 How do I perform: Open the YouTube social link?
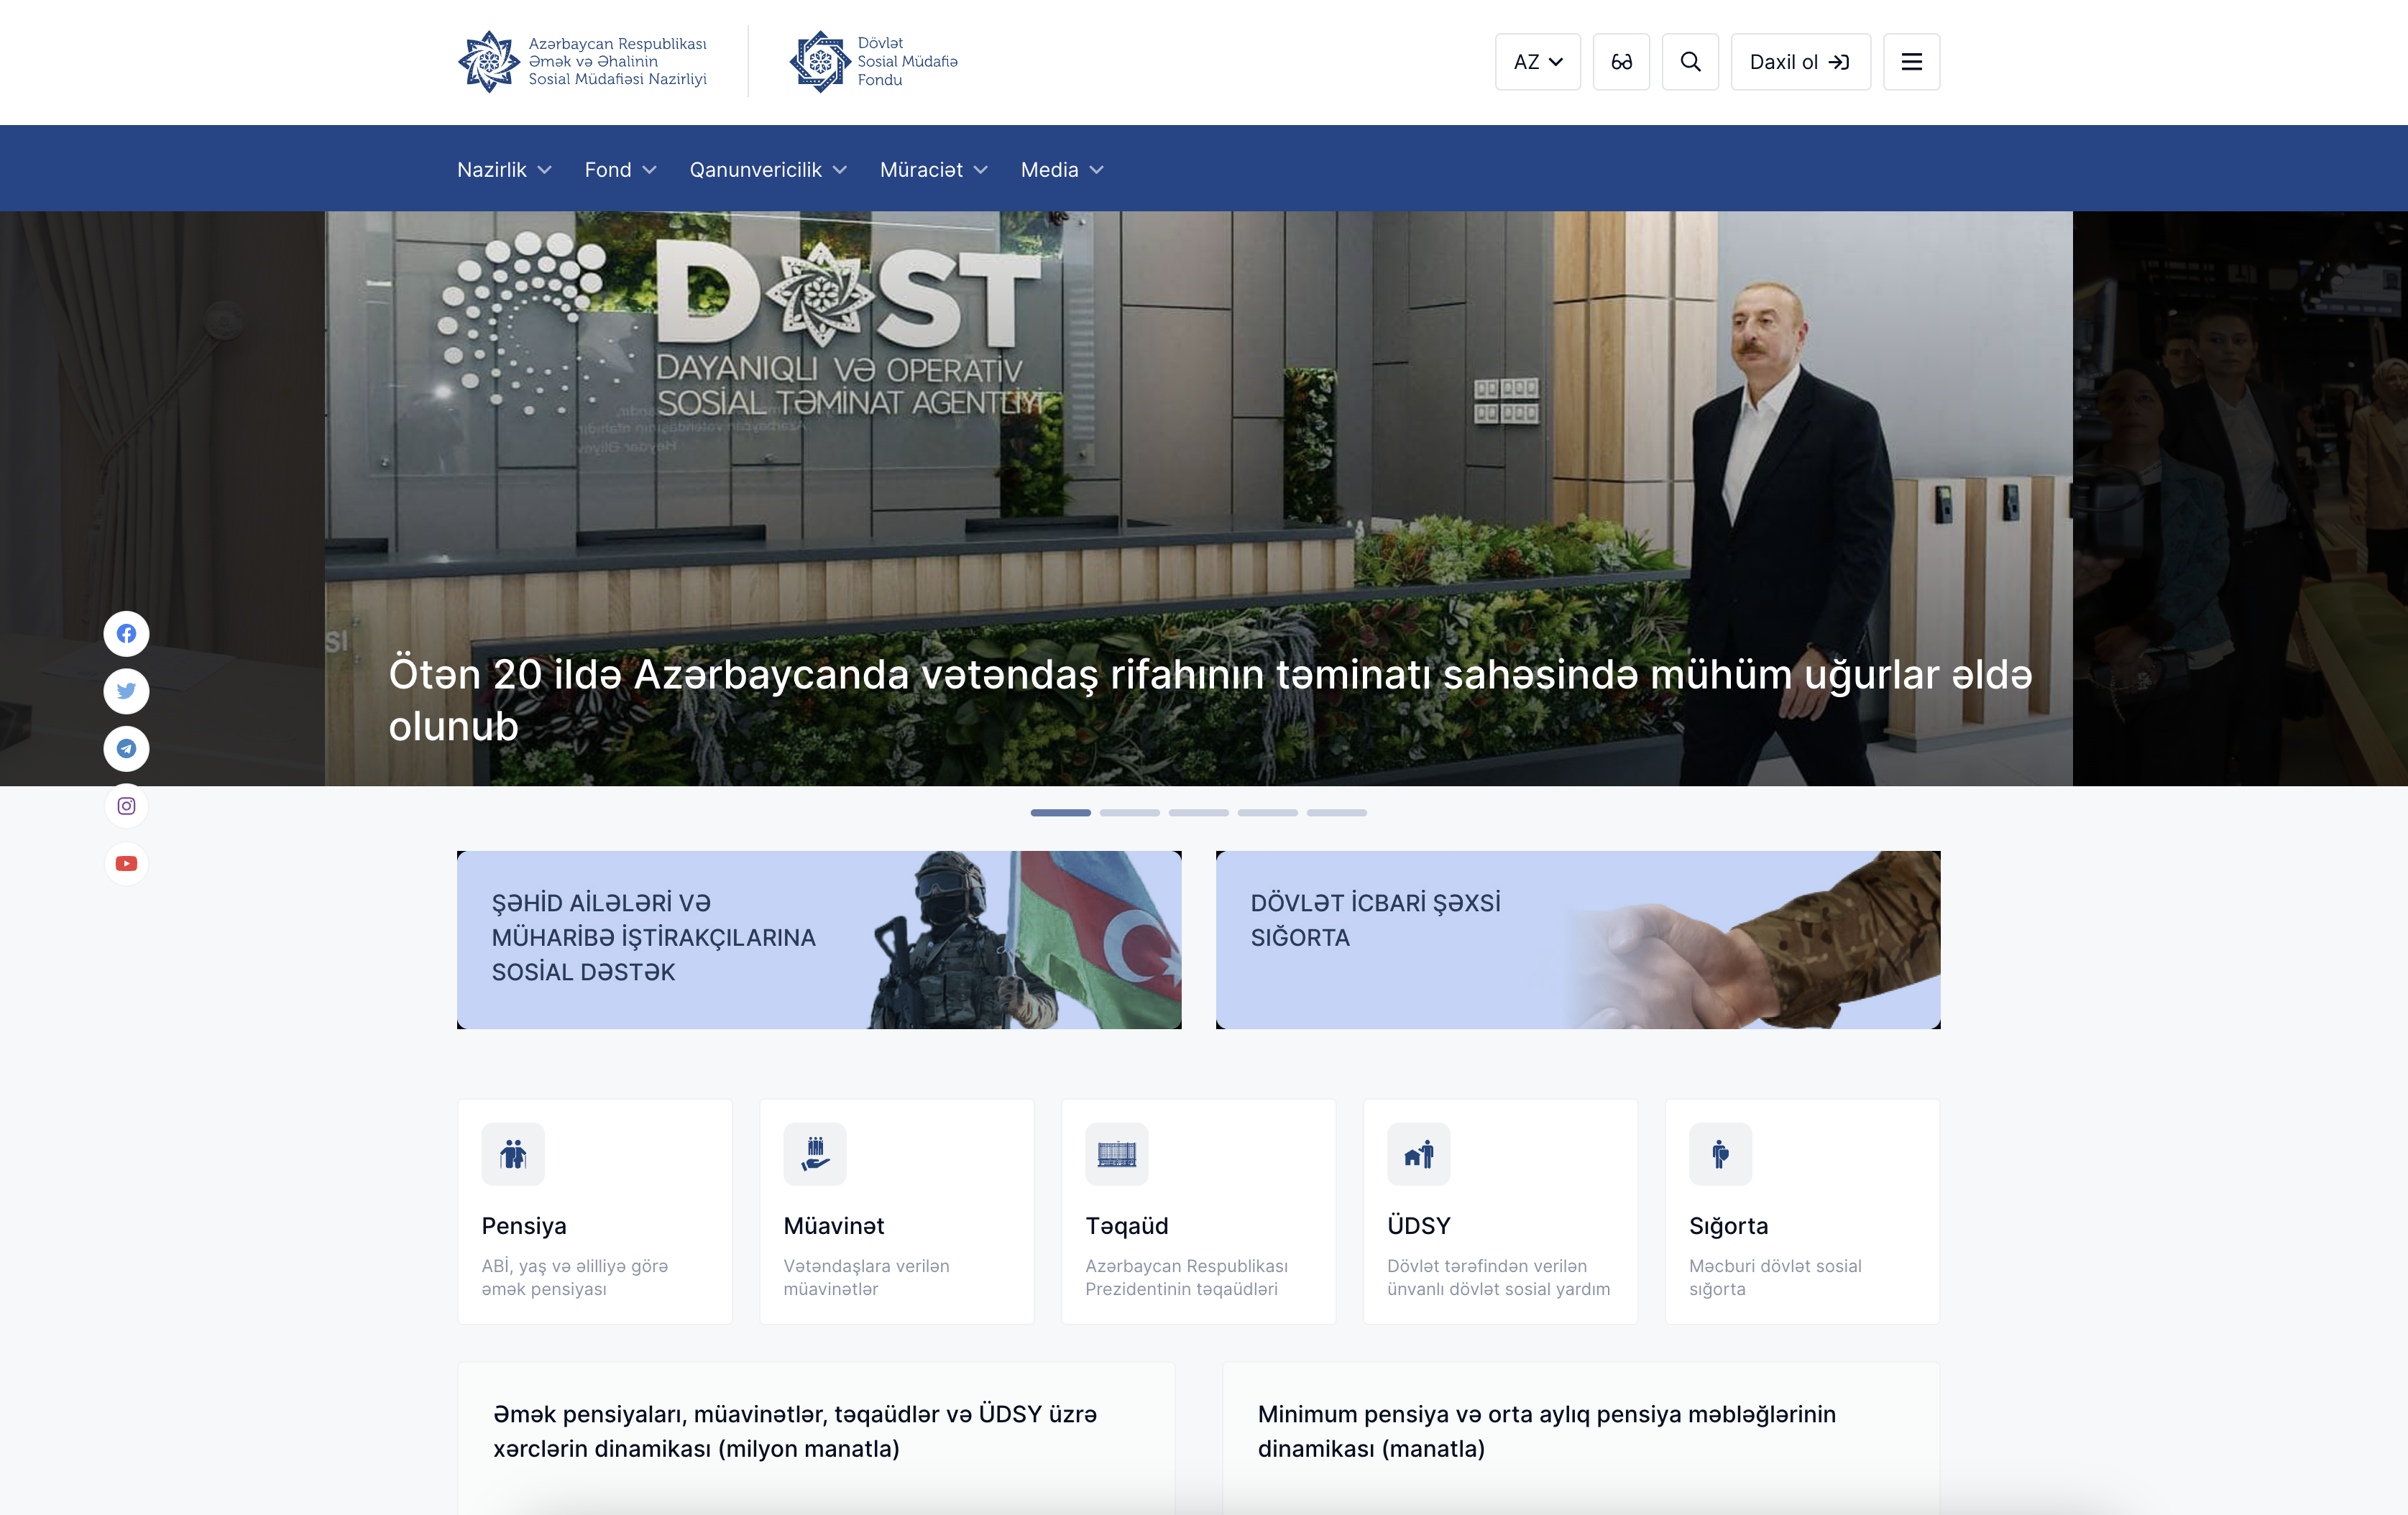pos(126,863)
